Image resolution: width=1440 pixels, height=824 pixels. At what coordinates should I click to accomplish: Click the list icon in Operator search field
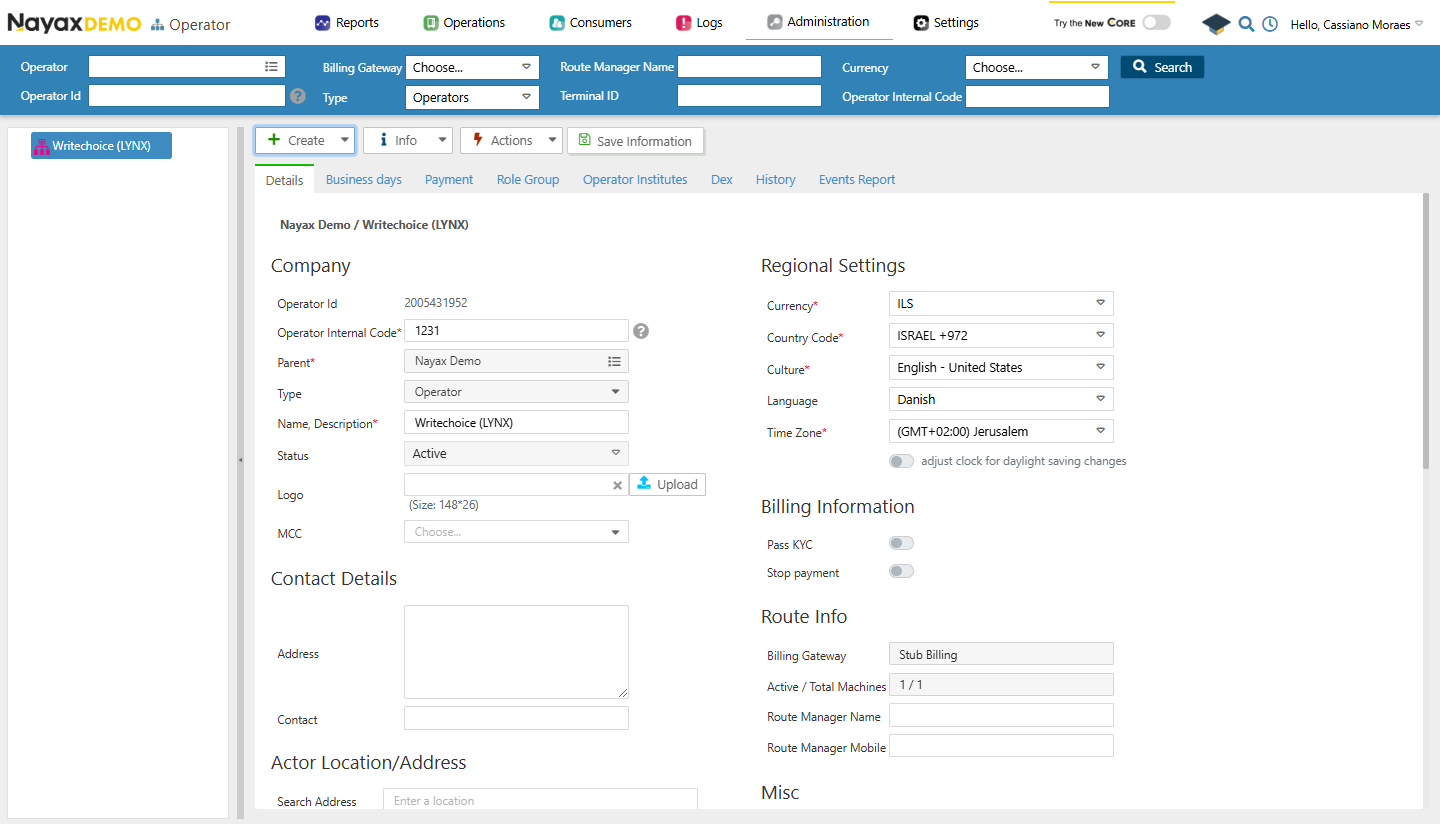[271, 66]
